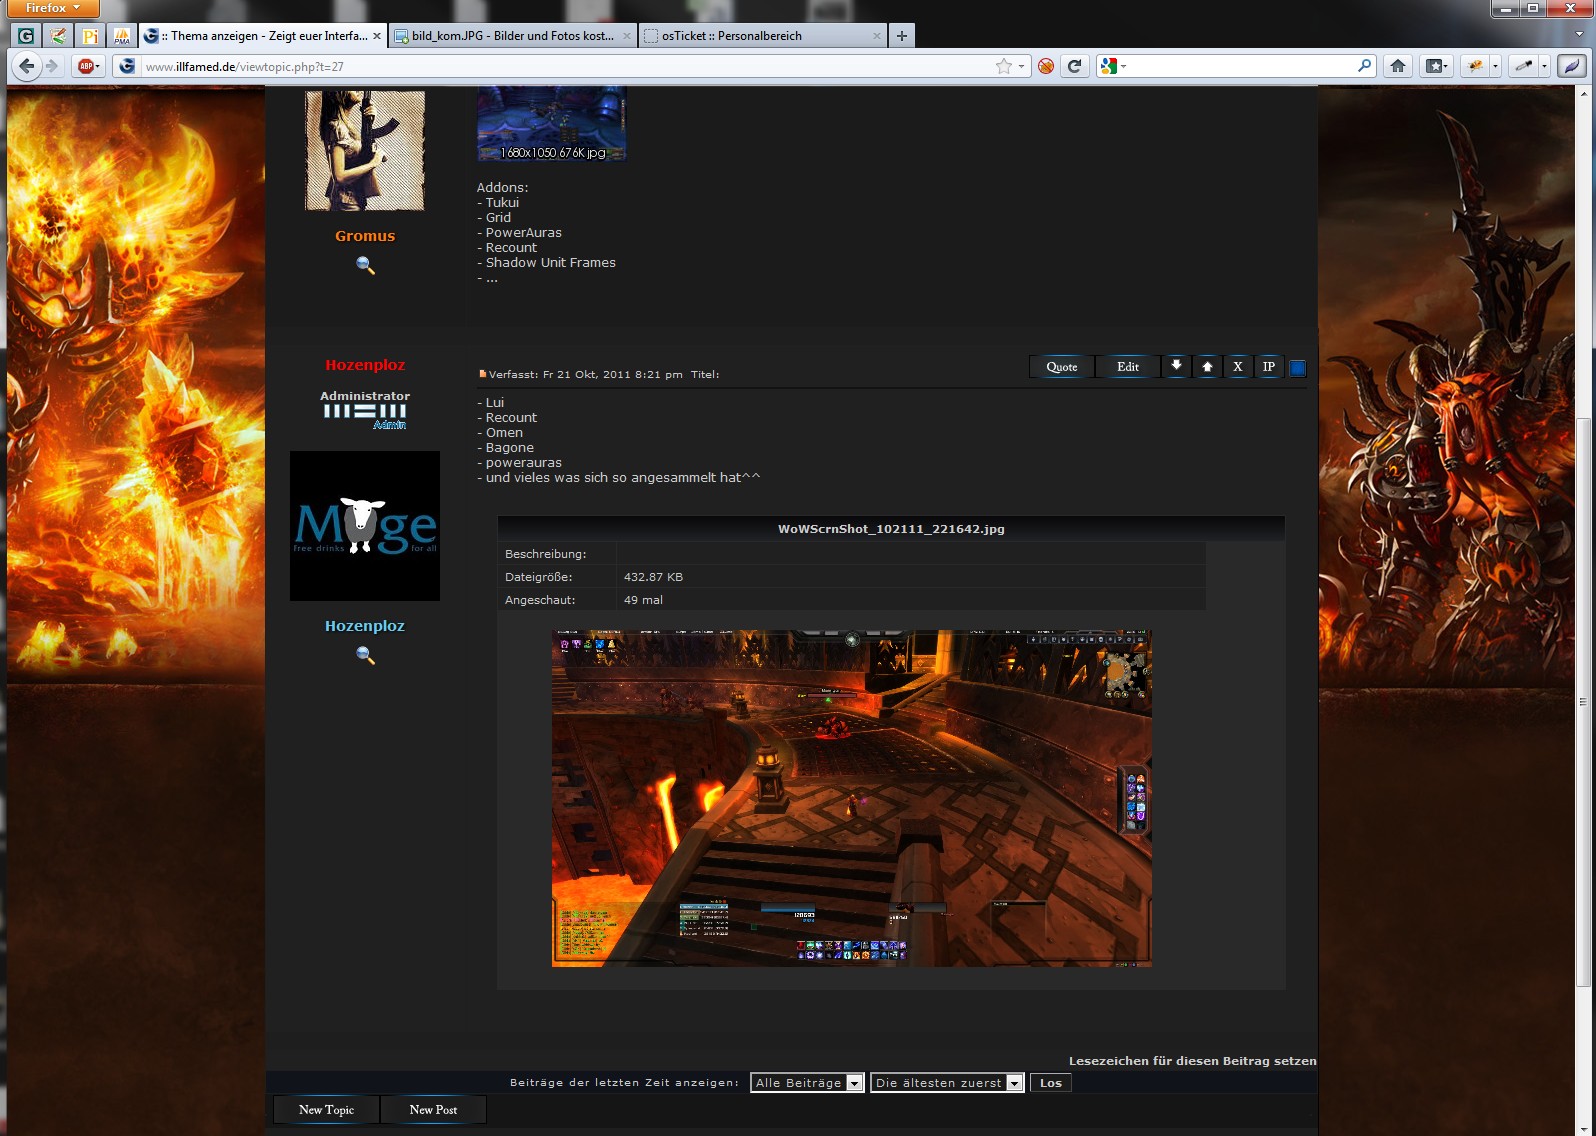Viewport: 1596px width, 1136px height.
Task: Close the bild_kom.JPG tab
Action: (x=627, y=36)
